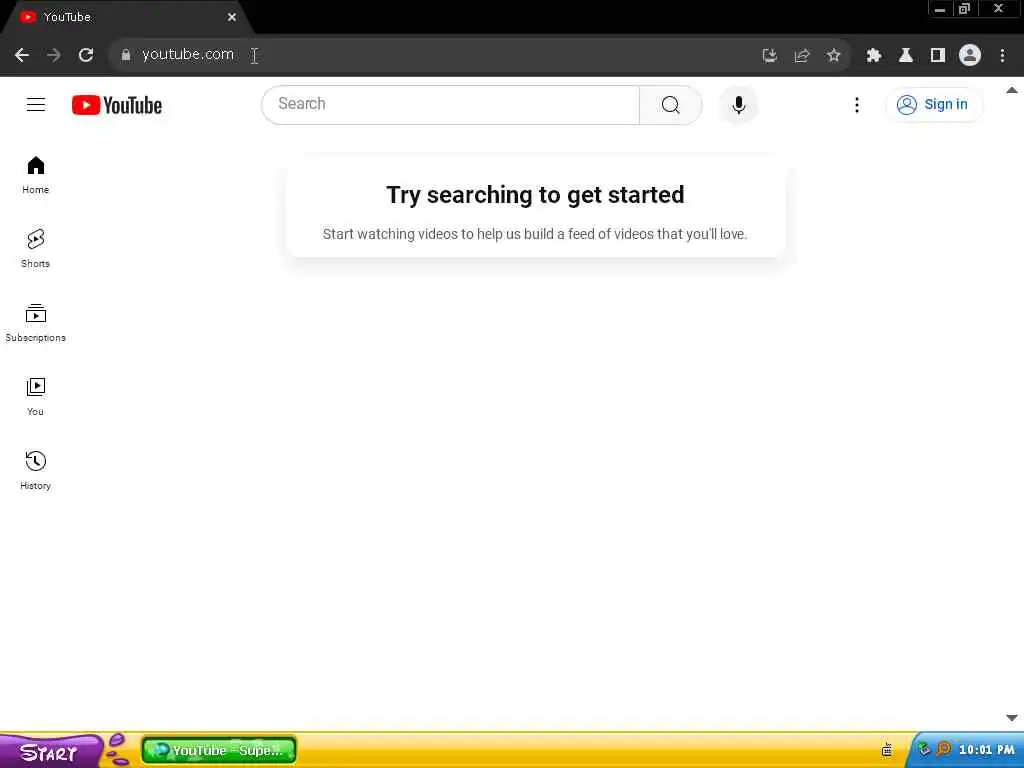Screen dimensions: 1024x768
Task: Select Home in the sidebar
Action: [x=35, y=174]
